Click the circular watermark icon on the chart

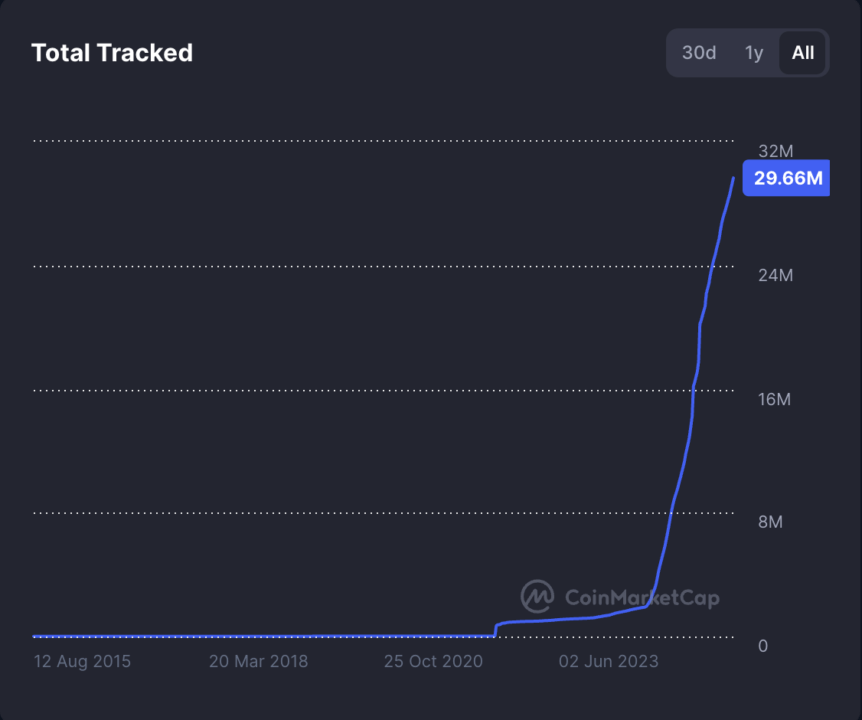tap(536, 596)
